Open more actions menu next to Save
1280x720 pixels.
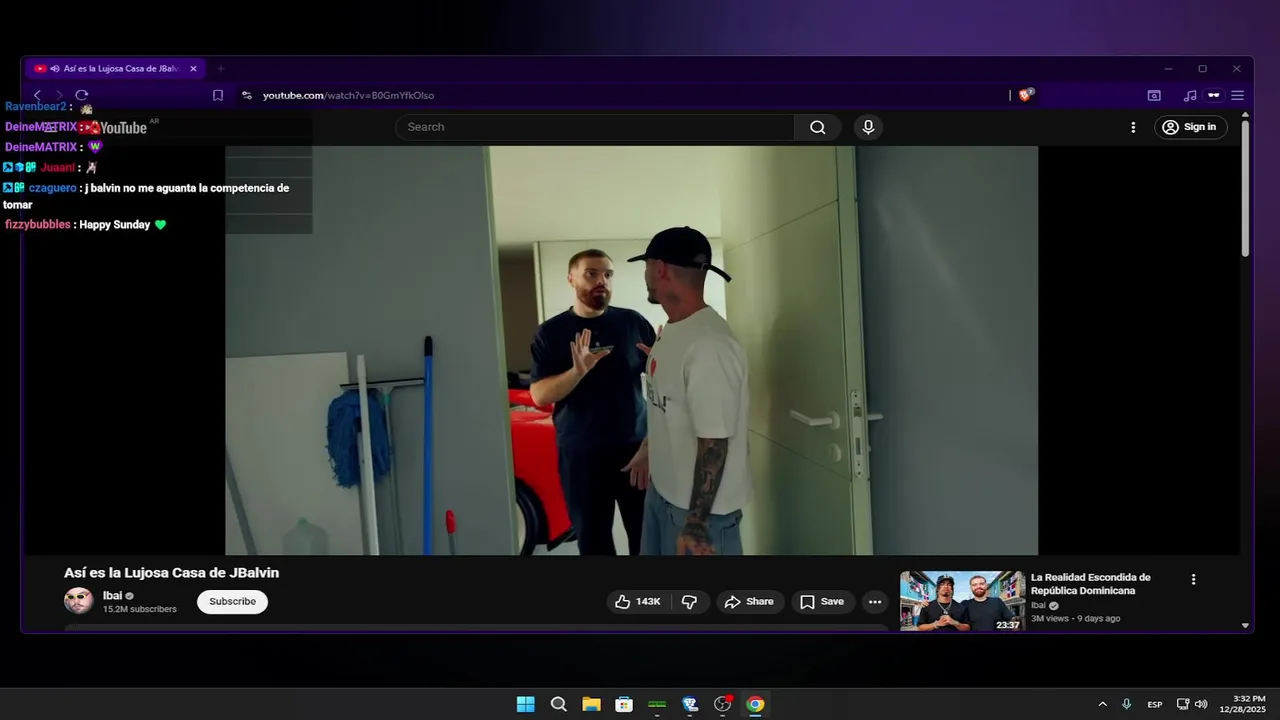pyautogui.click(x=875, y=601)
